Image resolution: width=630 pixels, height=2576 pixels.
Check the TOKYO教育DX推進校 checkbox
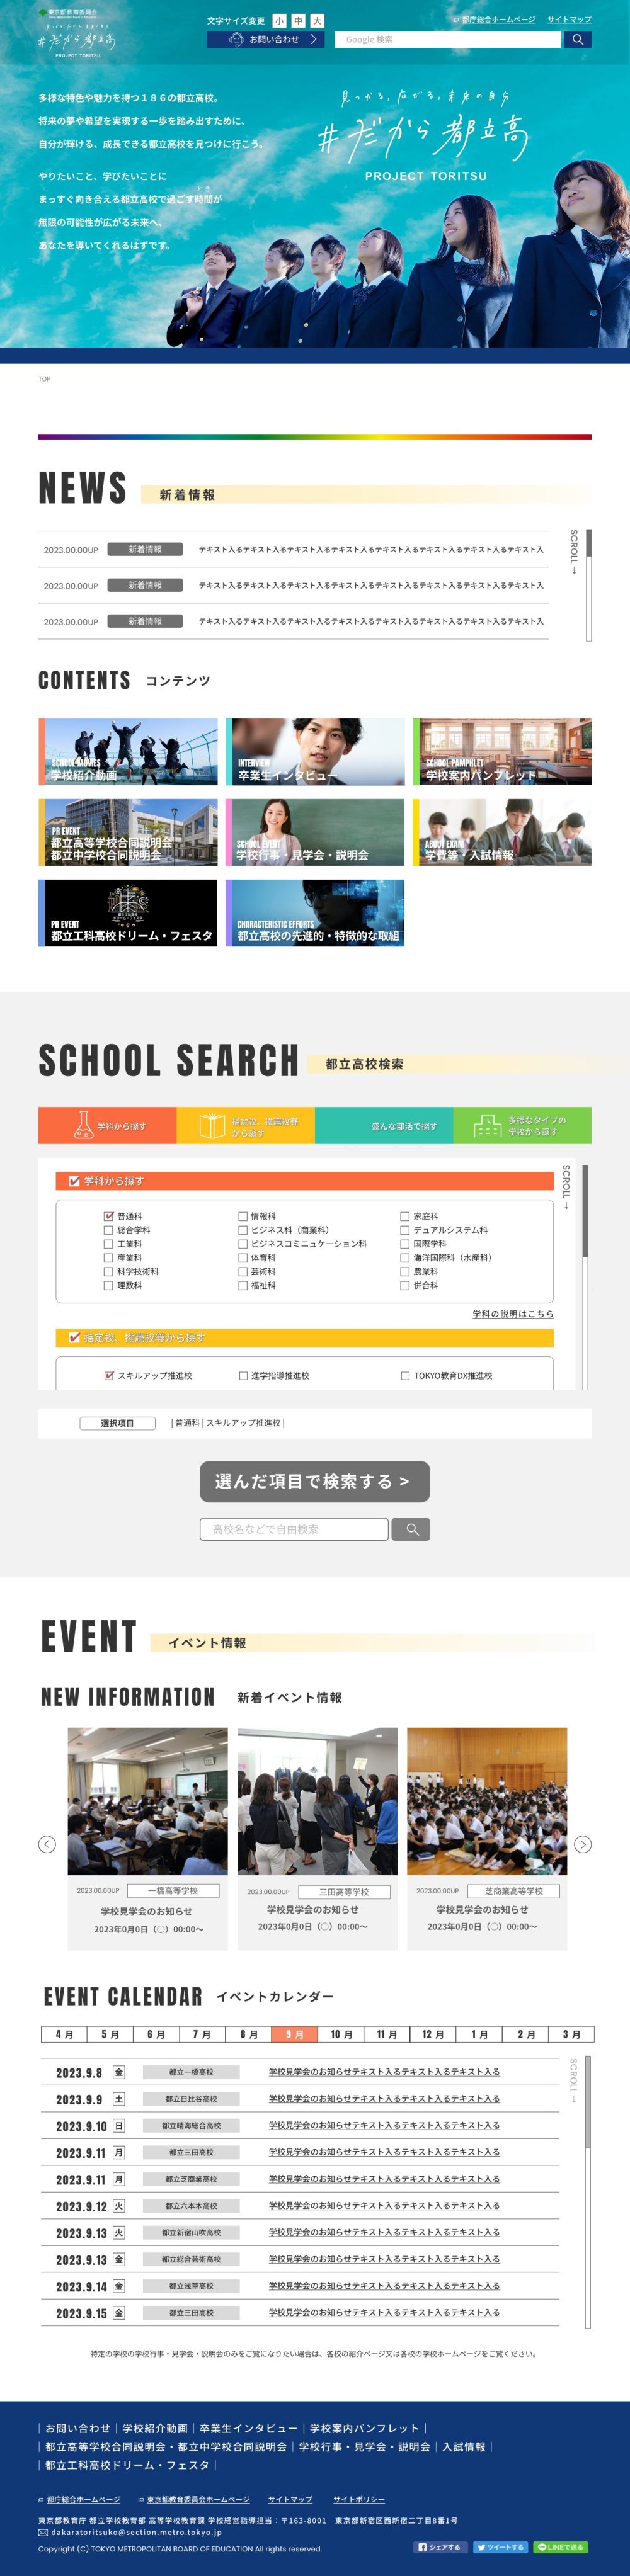pyautogui.click(x=405, y=1376)
